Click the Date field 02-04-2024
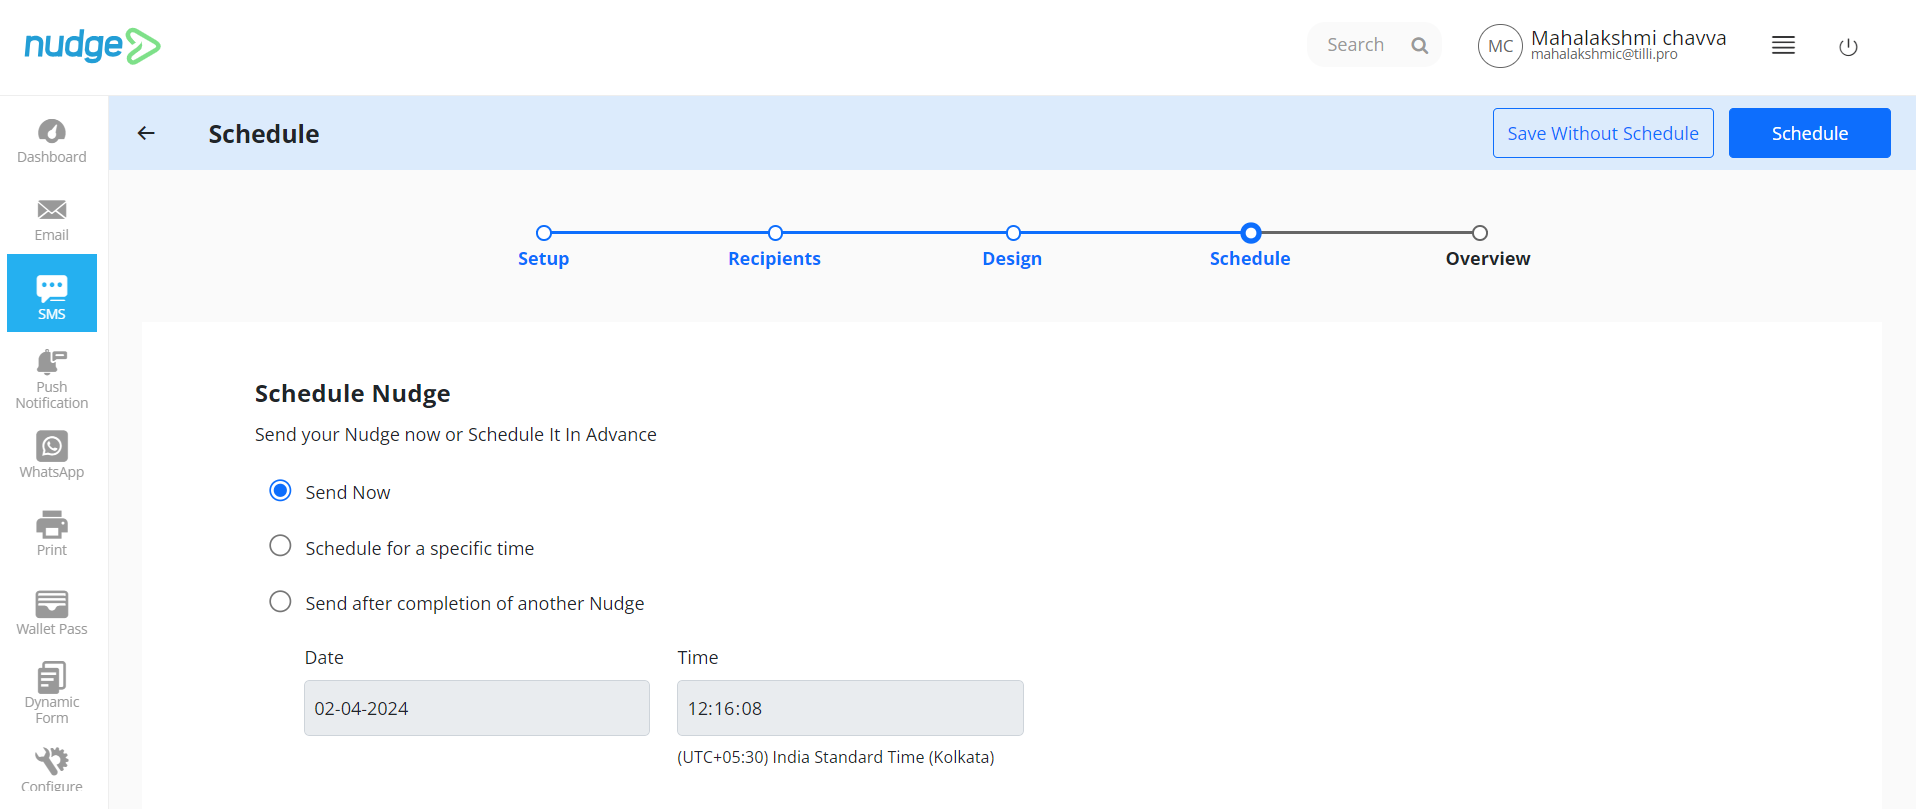 [477, 708]
